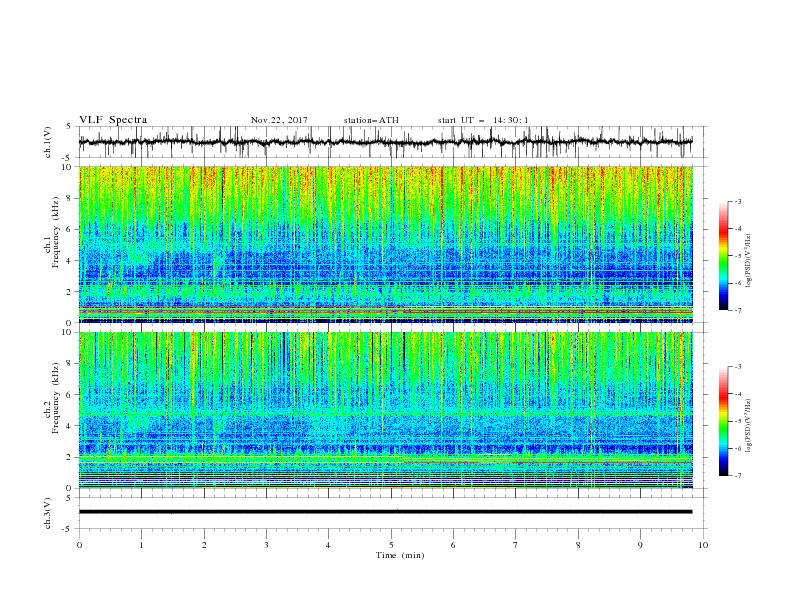Click the 'Time (min)' axis title

pyautogui.click(x=400, y=555)
